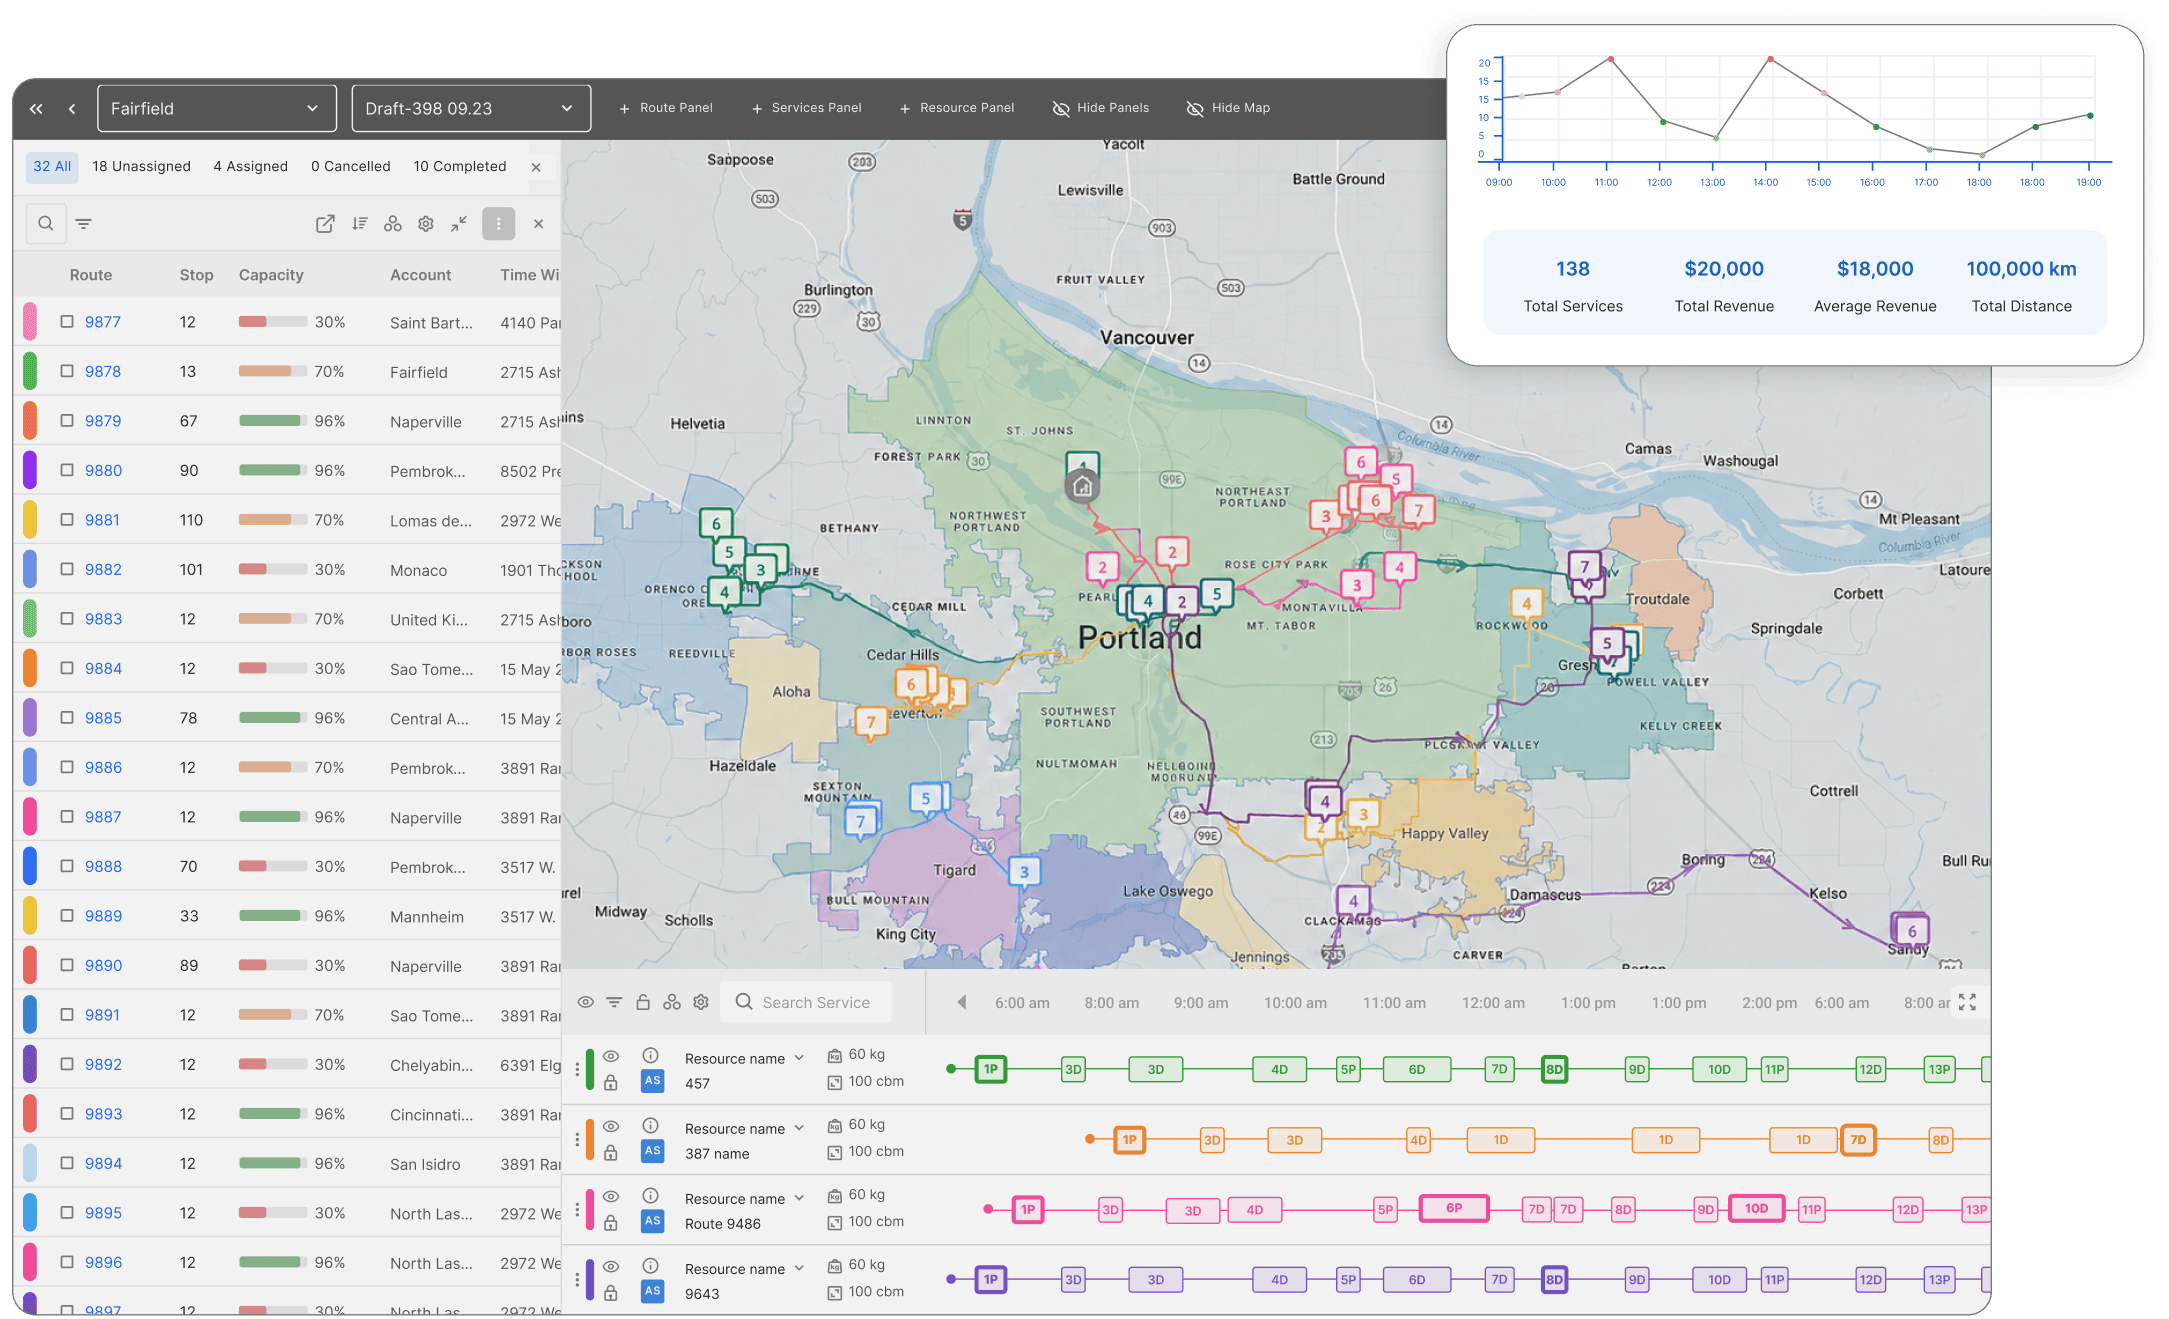Click the Route Panel button
The image size is (2169, 1319).
pyautogui.click(x=666, y=108)
